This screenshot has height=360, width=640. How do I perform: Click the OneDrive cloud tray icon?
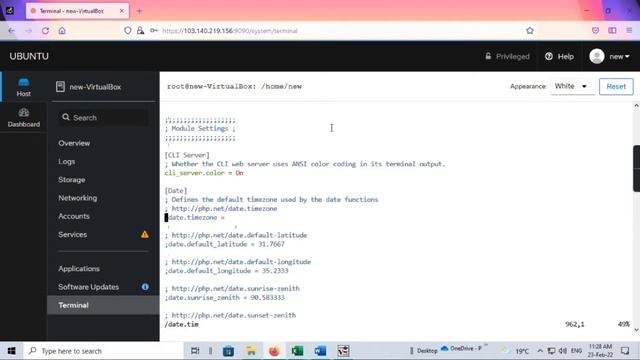tap(444, 348)
